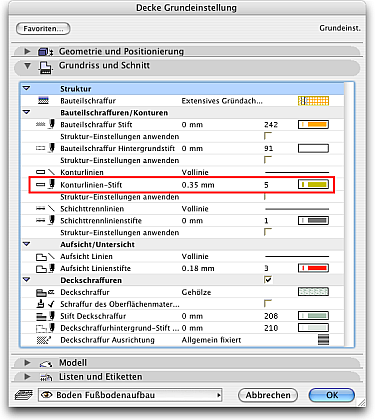
Task: Open the Favoriten button
Action: [x=43, y=29]
